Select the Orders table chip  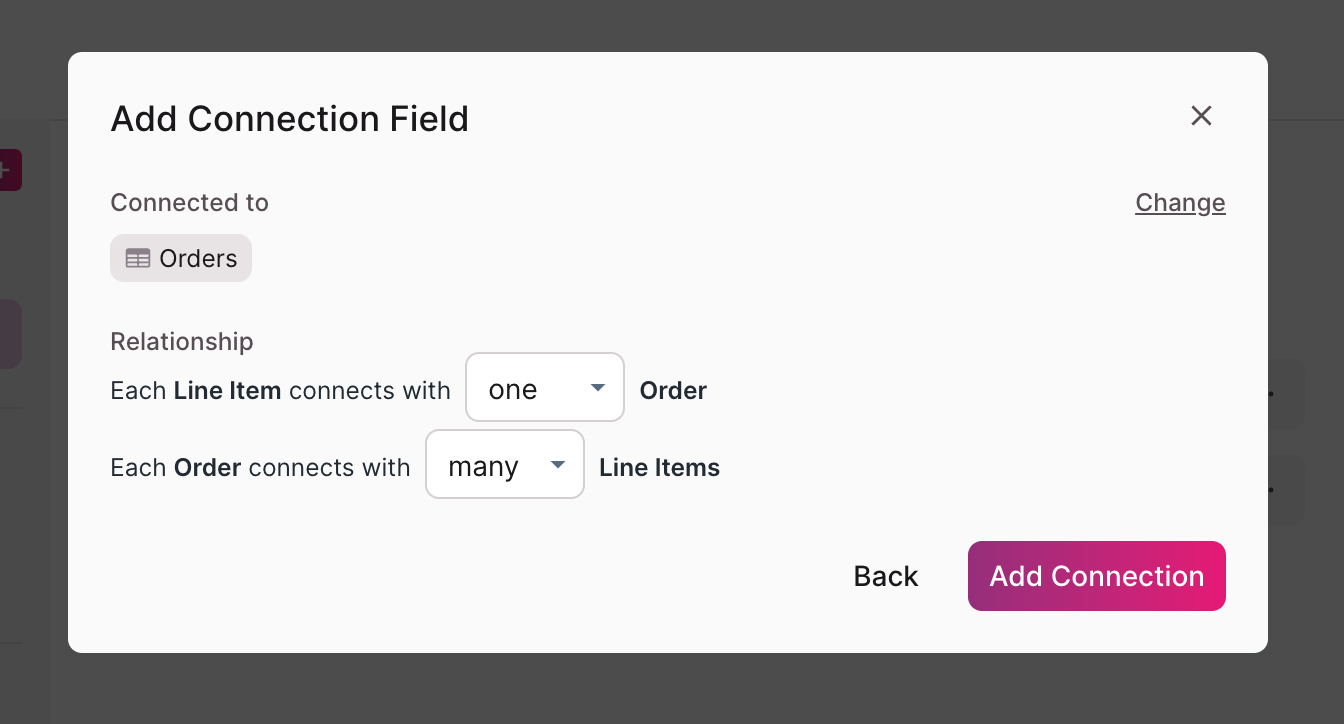181,259
